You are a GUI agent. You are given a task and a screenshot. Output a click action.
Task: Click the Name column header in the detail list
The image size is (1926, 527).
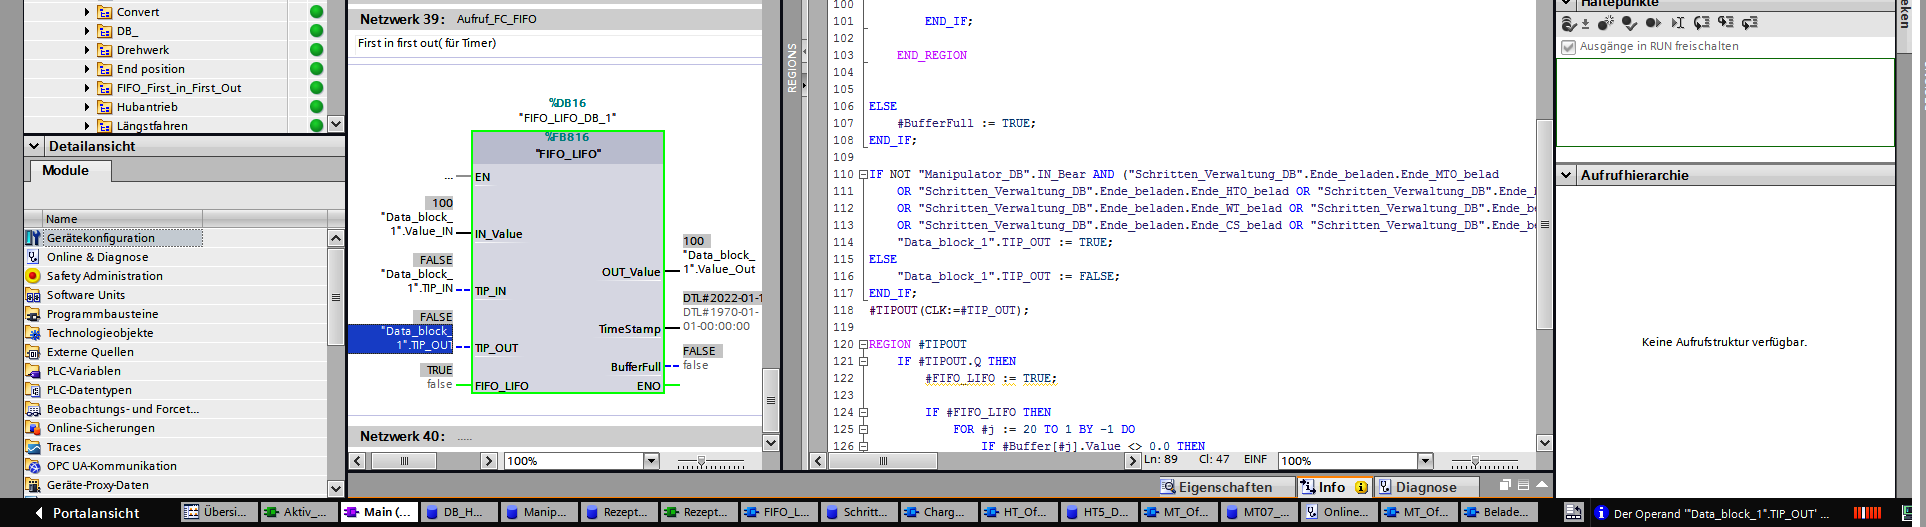click(122, 219)
